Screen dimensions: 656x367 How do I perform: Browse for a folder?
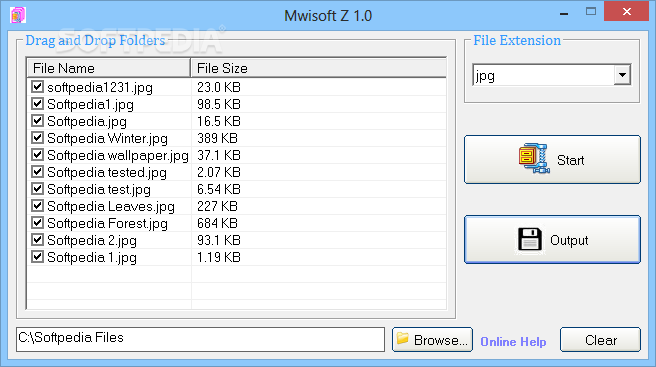(432, 340)
